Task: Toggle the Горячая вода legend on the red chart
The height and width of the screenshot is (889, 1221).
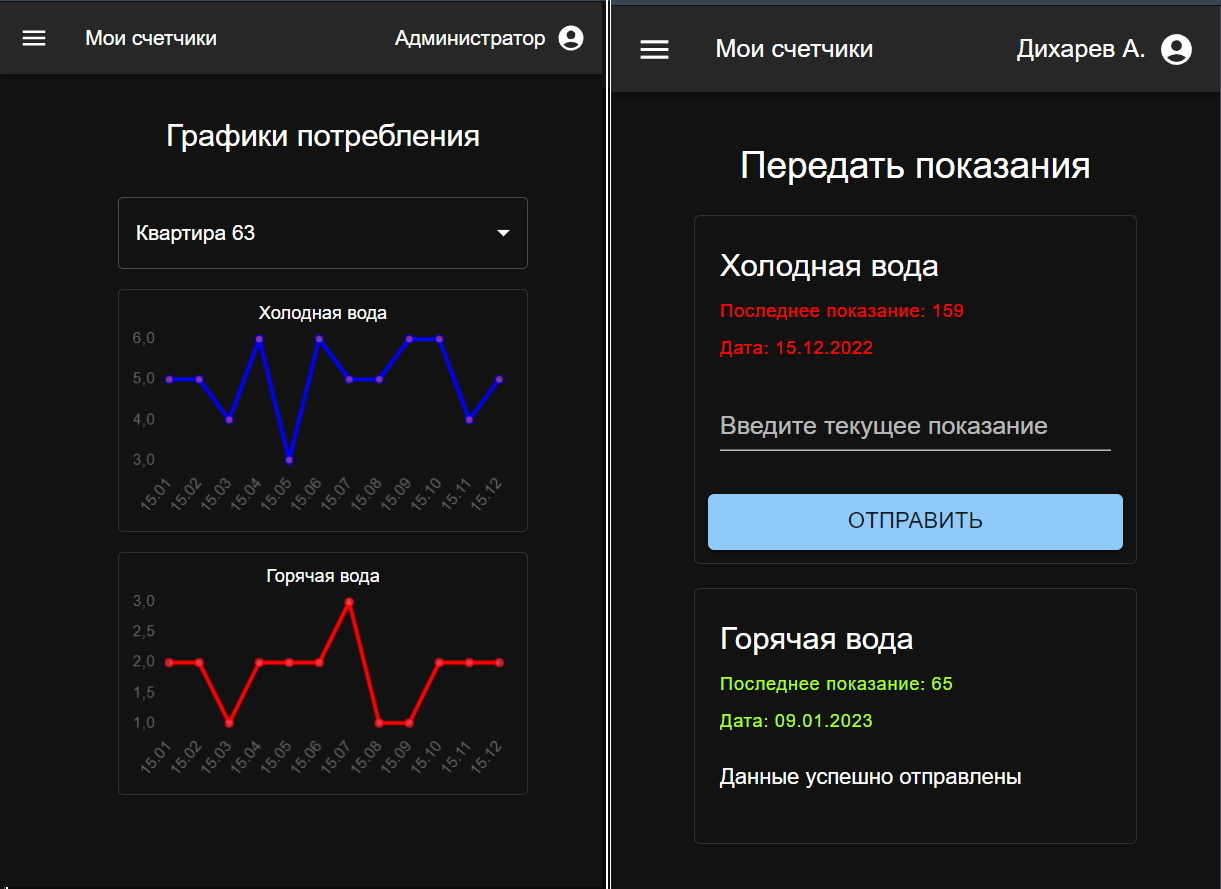Action: coord(322,576)
